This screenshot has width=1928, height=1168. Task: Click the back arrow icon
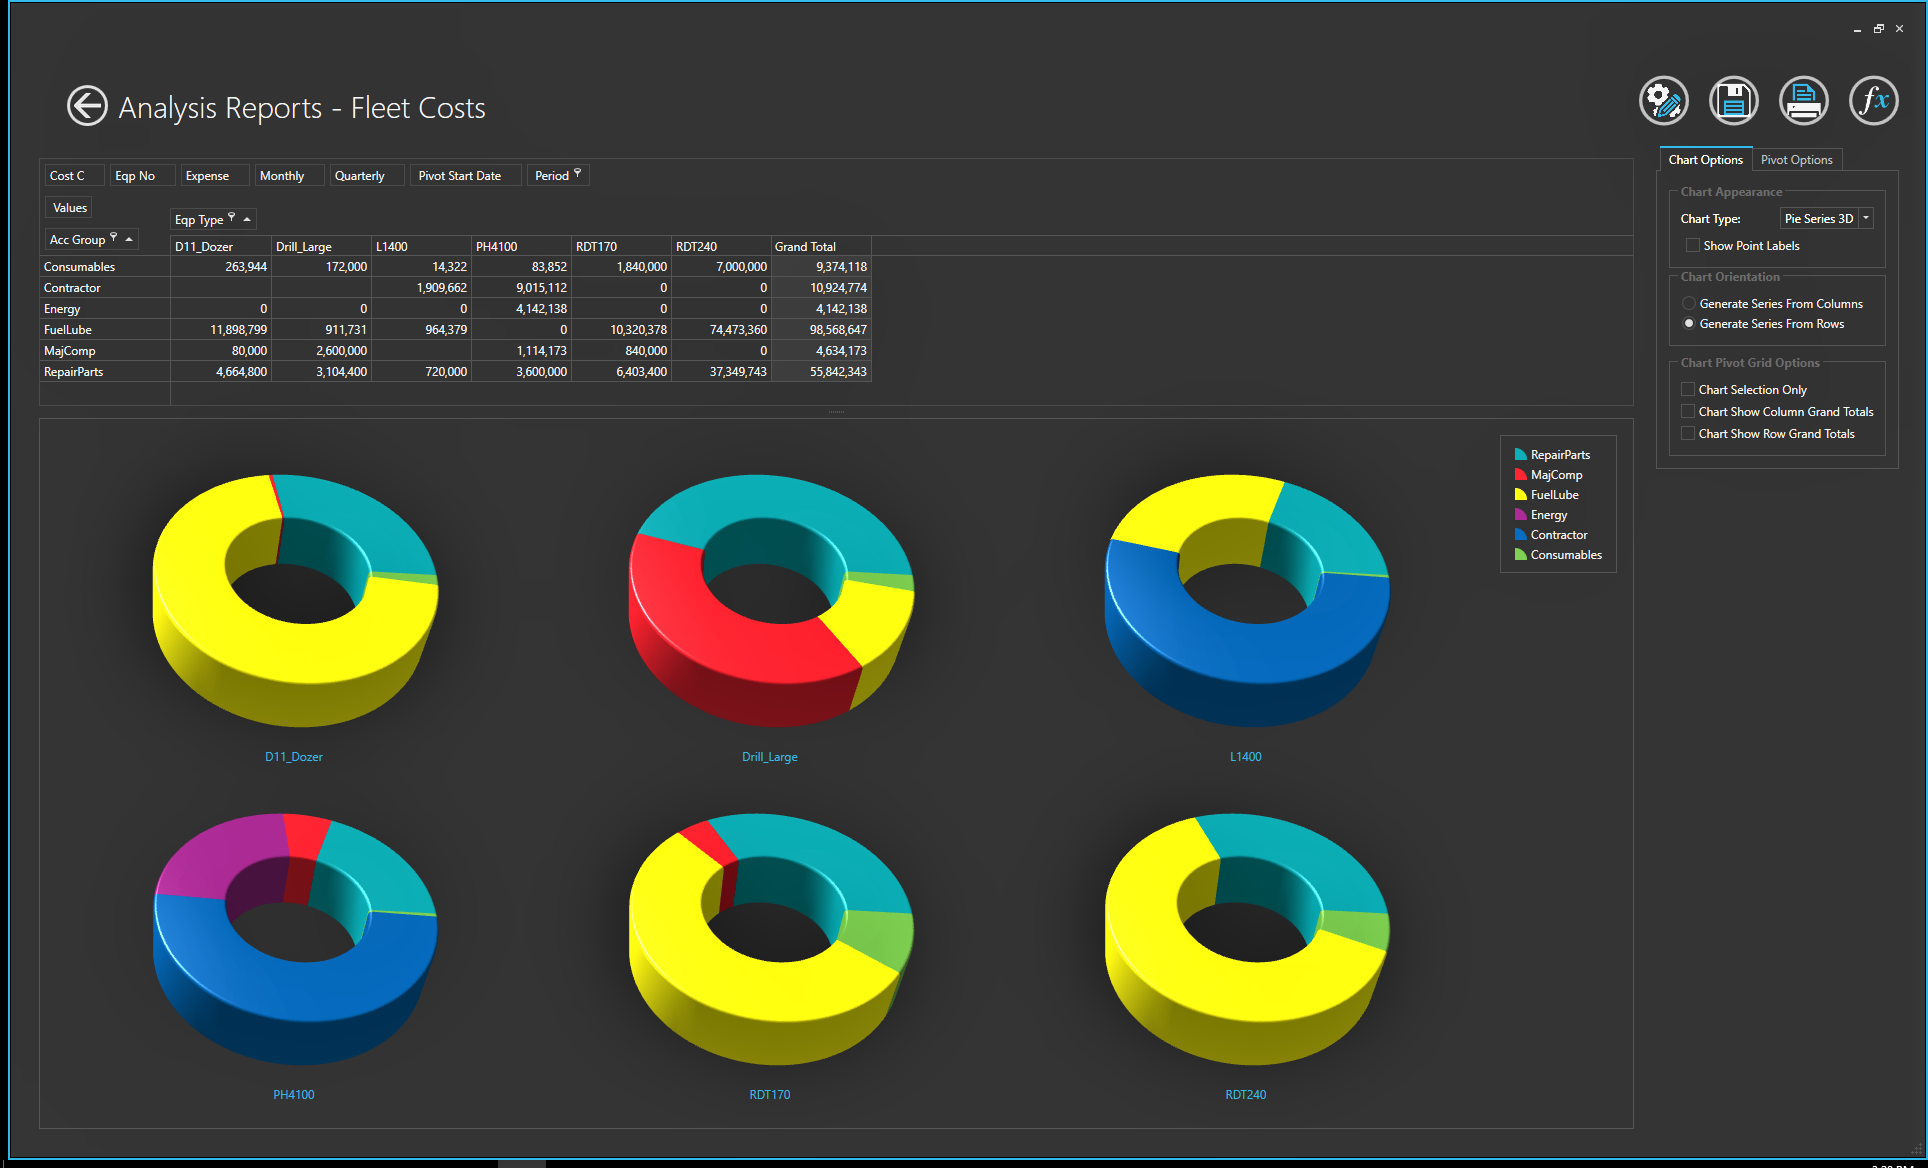(x=87, y=105)
